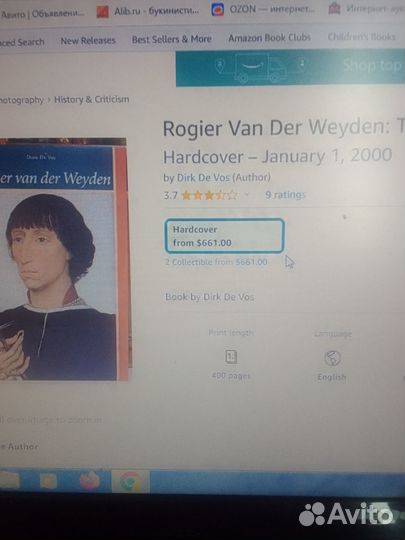Open the File Explorer folder taskbar icon
Image resolution: width=405 pixels, height=540 pixels.
[10, 479]
